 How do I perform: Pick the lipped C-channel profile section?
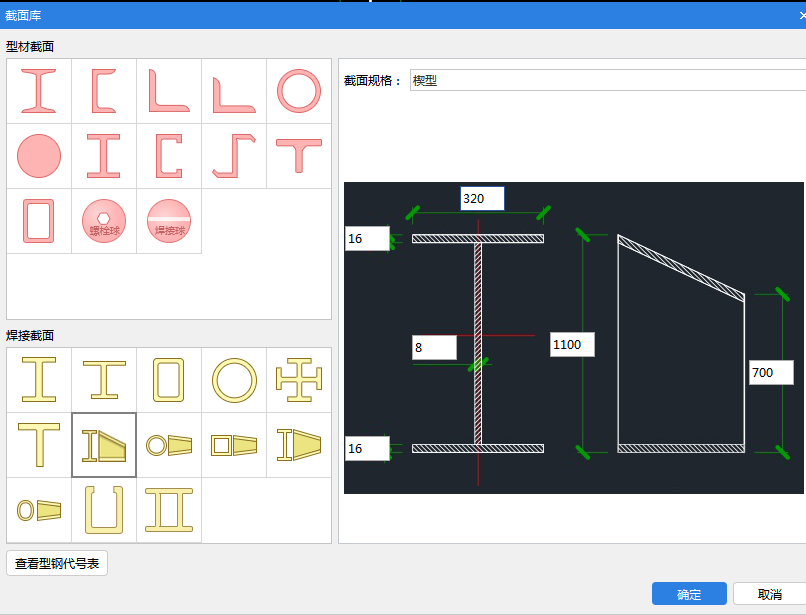[169, 156]
